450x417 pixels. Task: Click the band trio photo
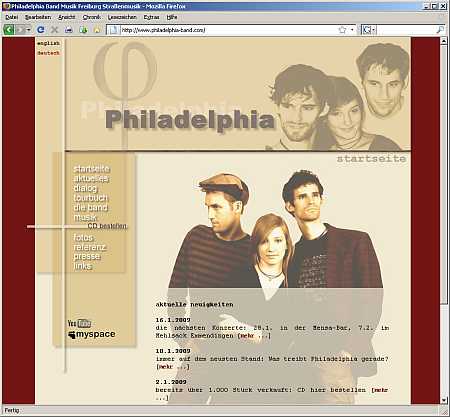click(x=276, y=229)
